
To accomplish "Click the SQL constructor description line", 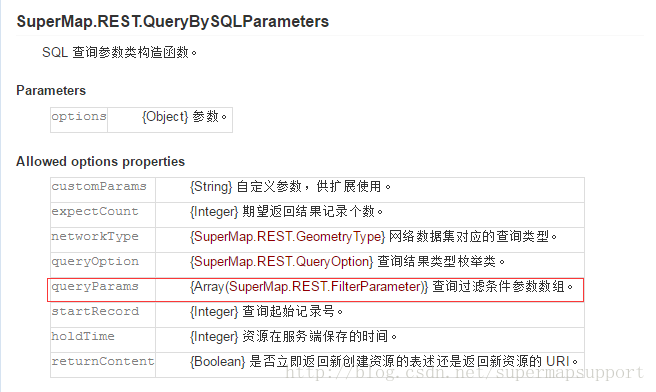I will [119, 53].
